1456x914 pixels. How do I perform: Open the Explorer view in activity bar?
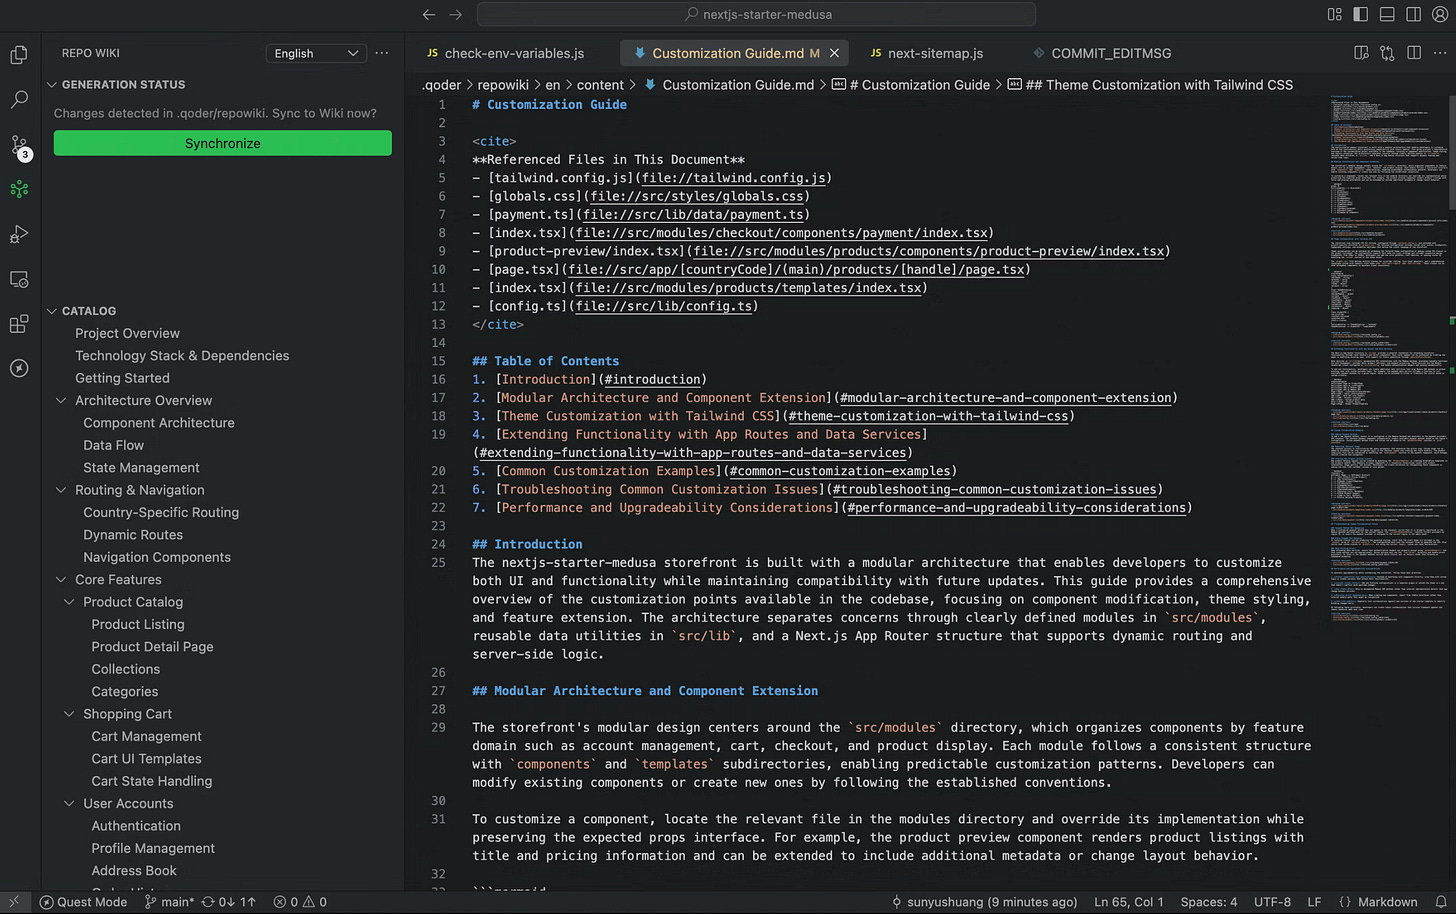(x=19, y=55)
